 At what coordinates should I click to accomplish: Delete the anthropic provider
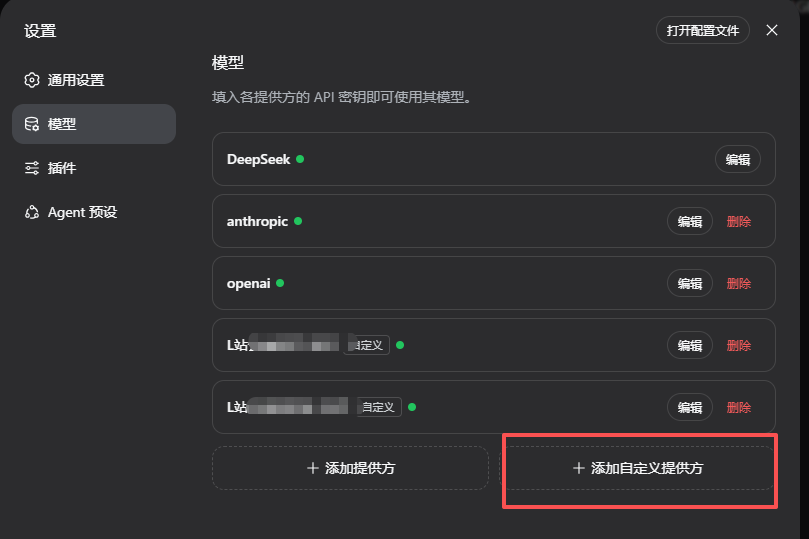(739, 221)
